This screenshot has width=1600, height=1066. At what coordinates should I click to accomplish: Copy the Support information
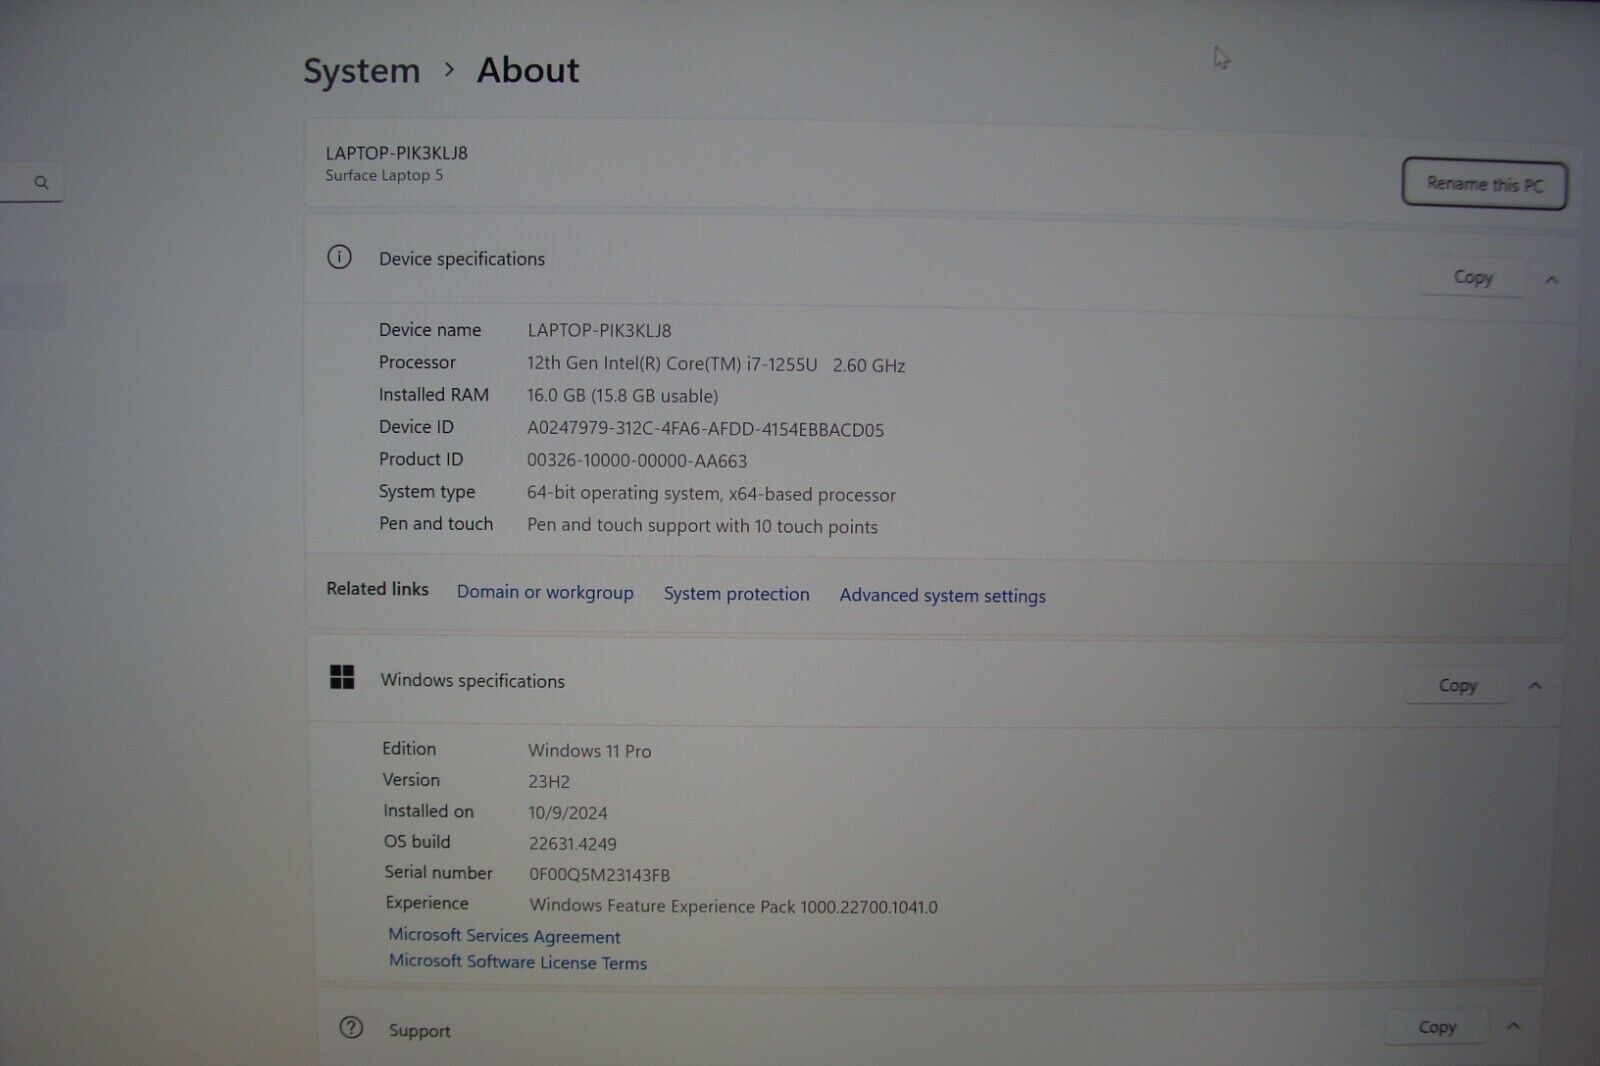pyautogui.click(x=1437, y=1027)
